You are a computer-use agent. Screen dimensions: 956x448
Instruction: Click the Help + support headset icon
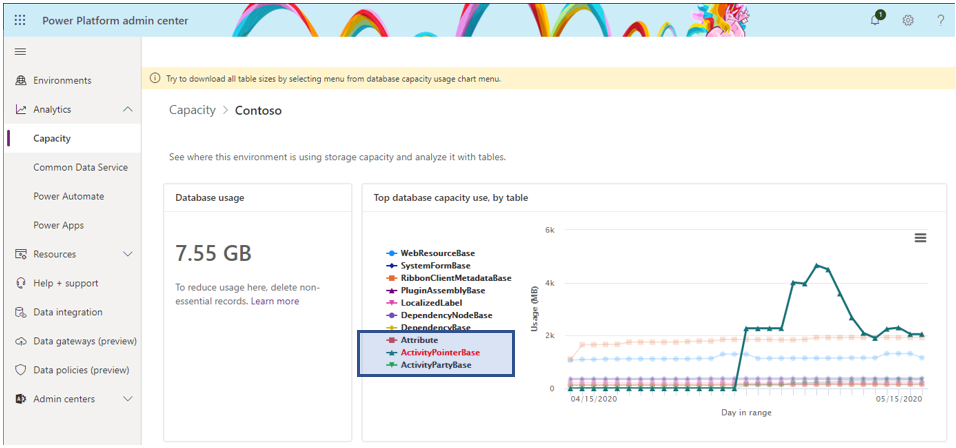coord(21,283)
